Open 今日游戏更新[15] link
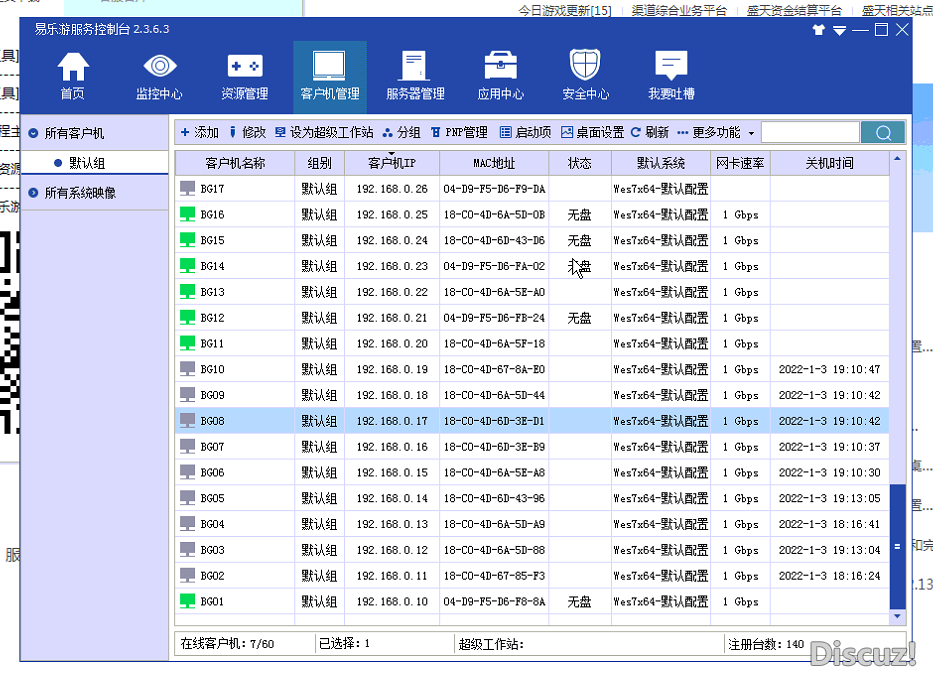 (x=565, y=10)
